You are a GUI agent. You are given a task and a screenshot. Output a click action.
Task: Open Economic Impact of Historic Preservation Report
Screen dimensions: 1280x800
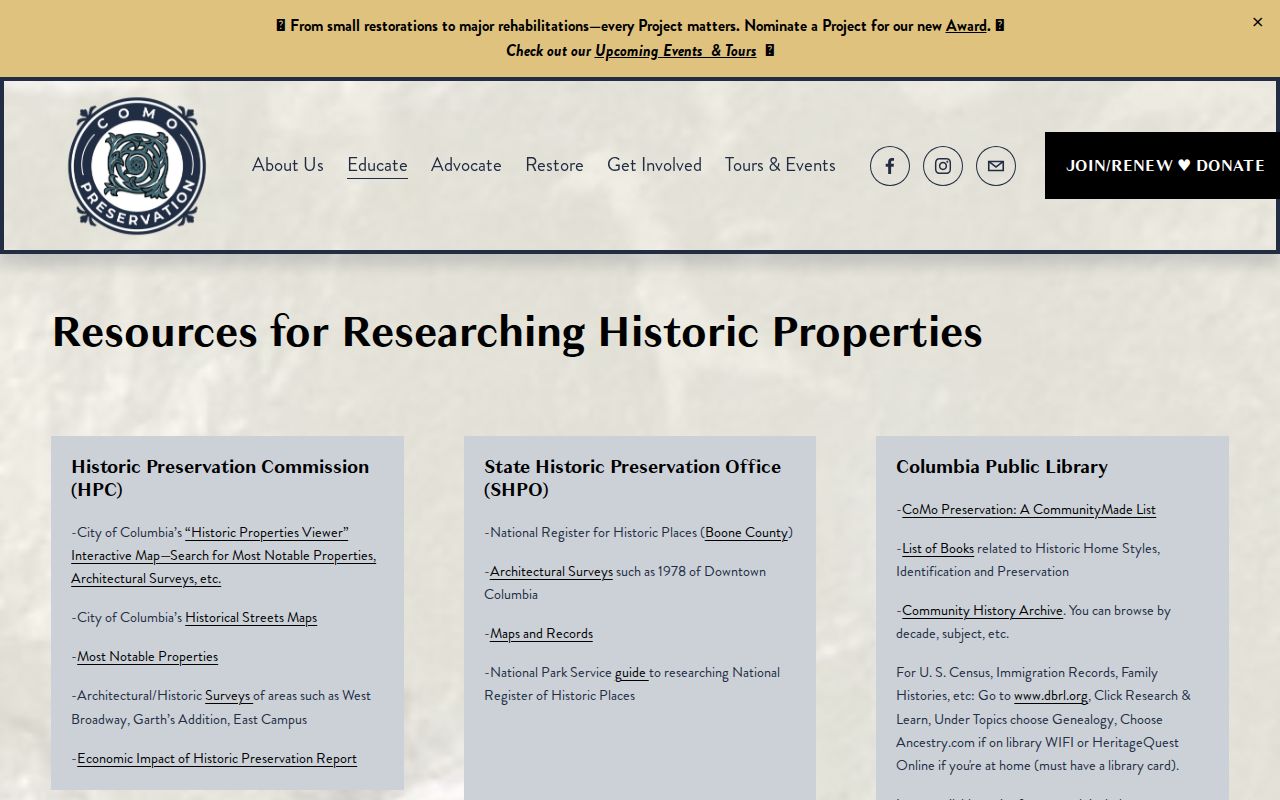(x=217, y=759)
